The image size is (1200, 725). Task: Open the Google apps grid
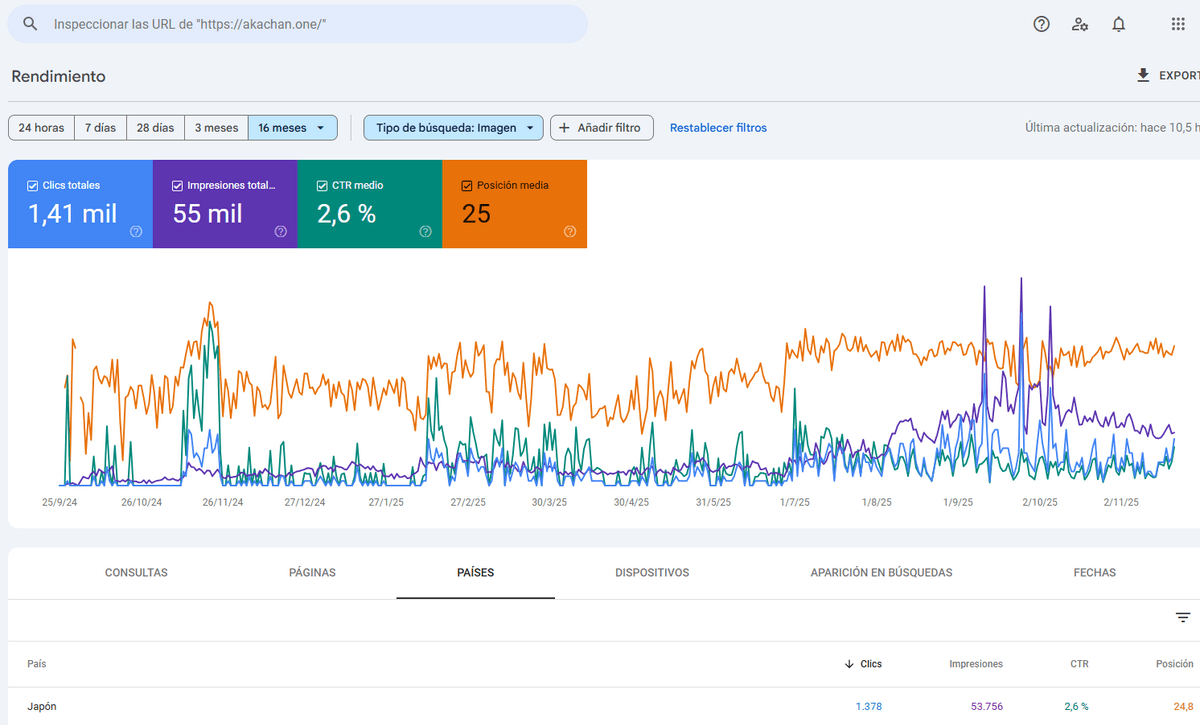[x=1178, y=24]
